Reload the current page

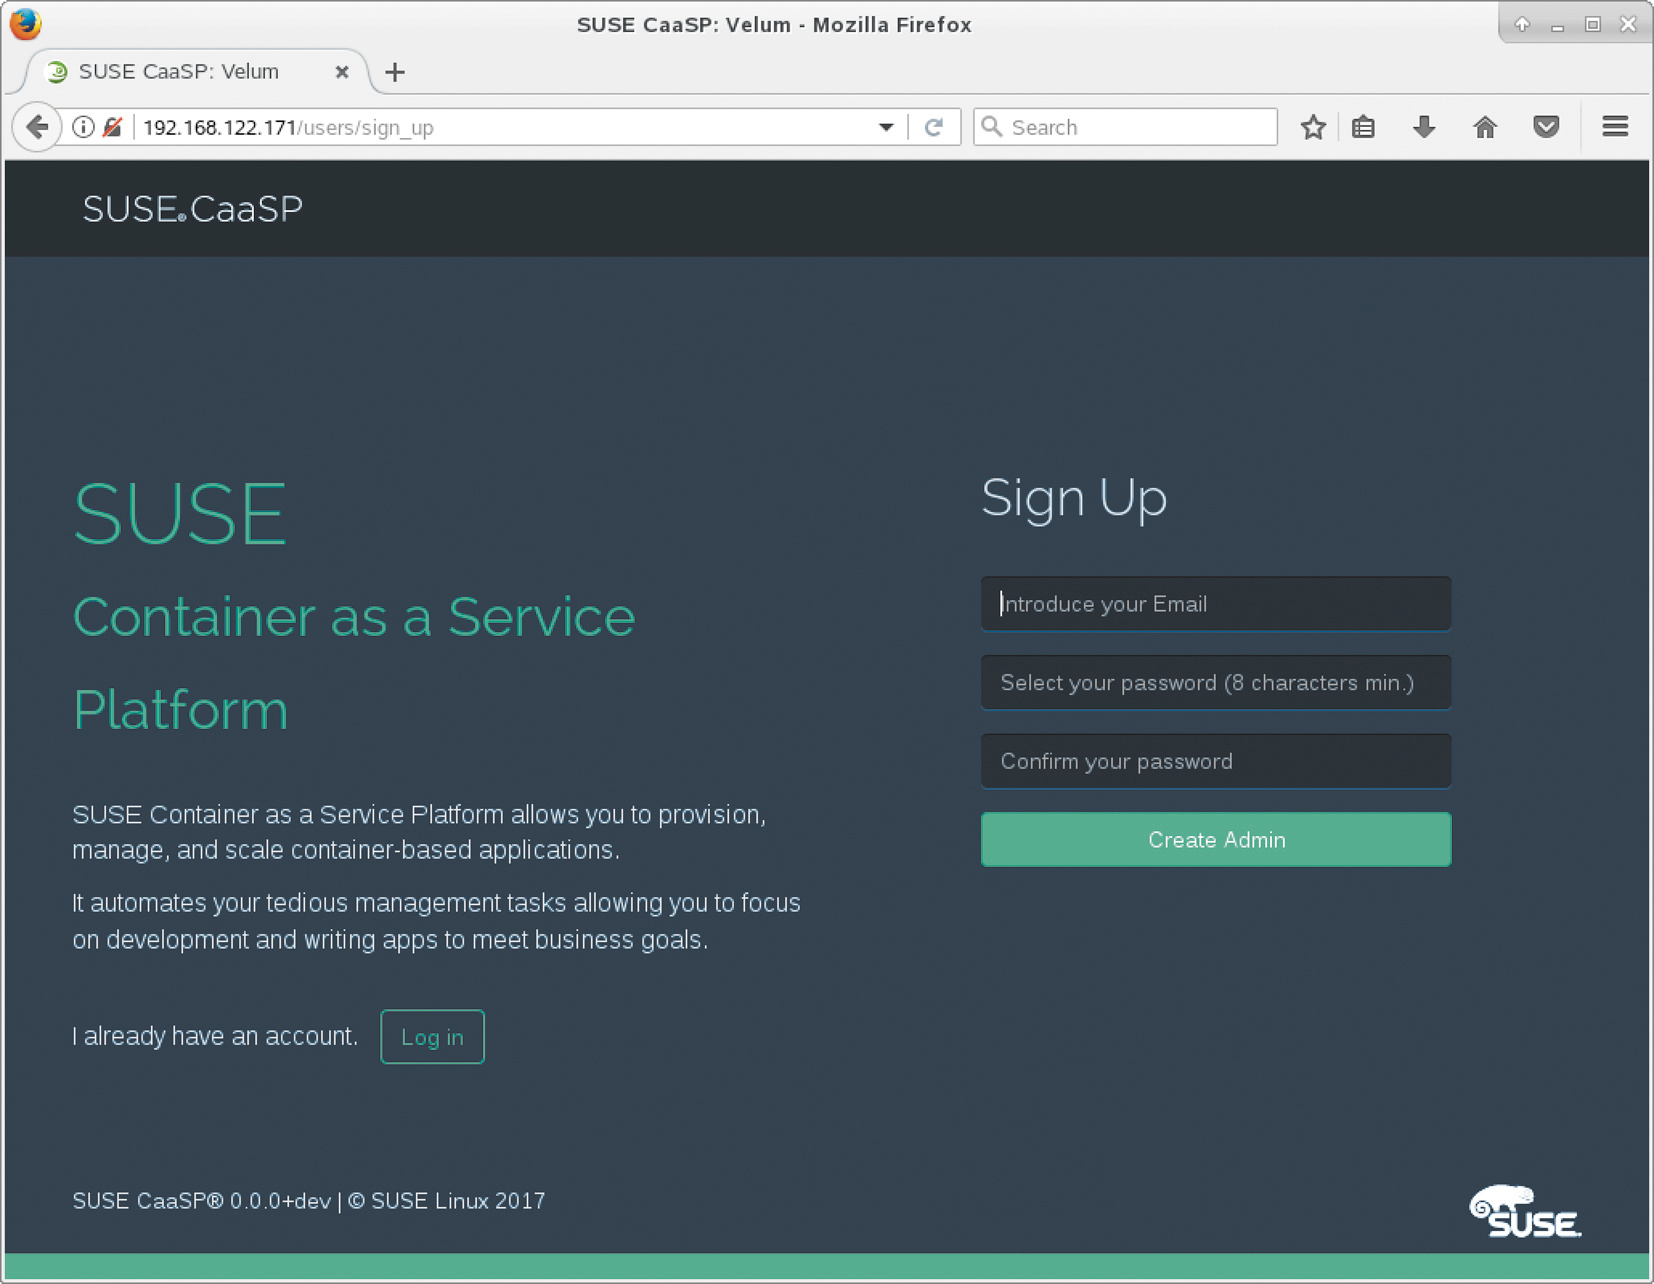[934, 127]
